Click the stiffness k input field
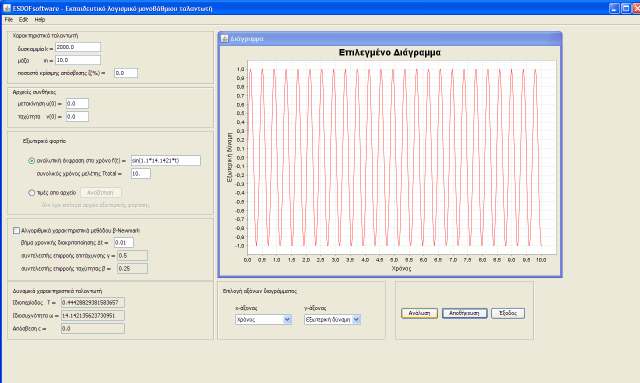The width and height of the screenshot is (640, 383). pos(78,47)
